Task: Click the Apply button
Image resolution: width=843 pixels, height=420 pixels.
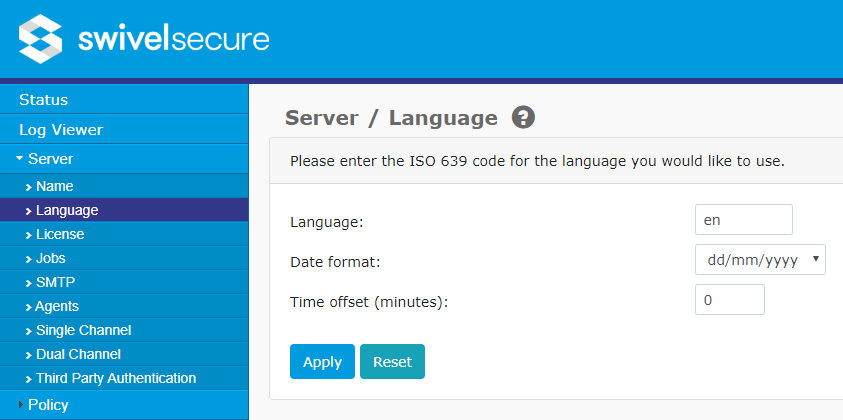Action: [x=323, y=361]
